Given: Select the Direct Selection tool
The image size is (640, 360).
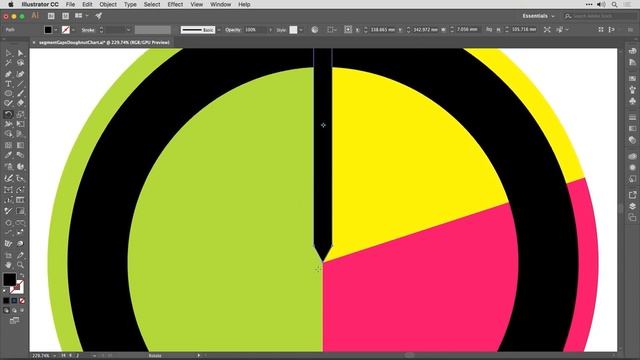Looking at the screenshot, I should pos(20,53).
